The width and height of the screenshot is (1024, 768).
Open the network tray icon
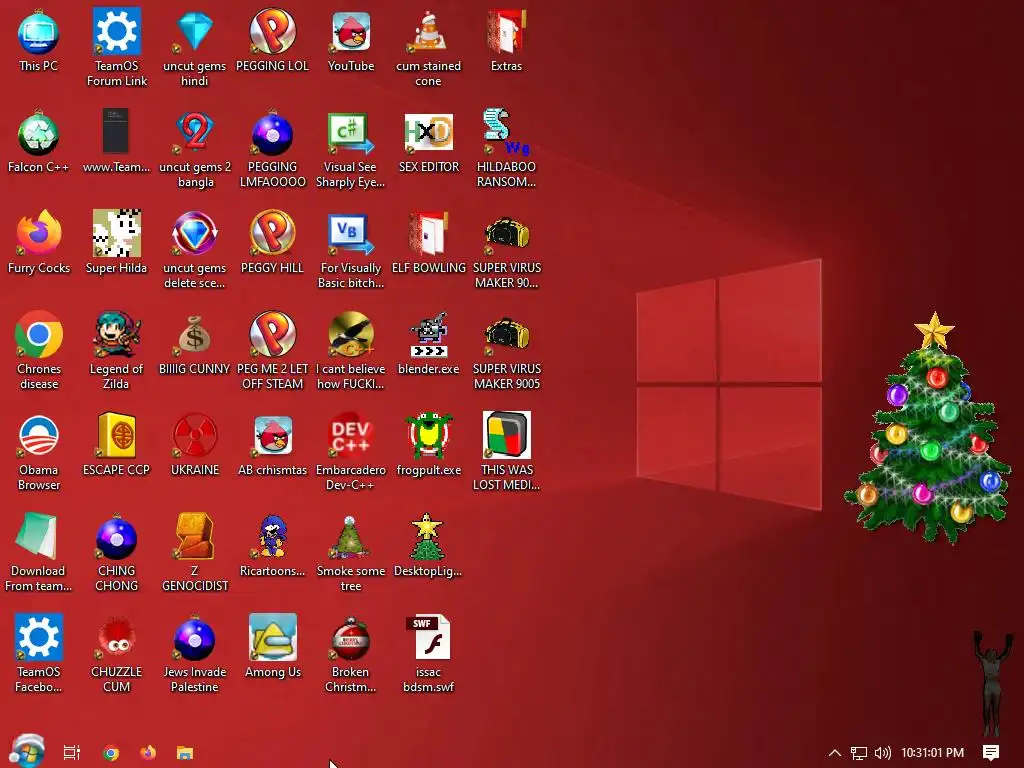pyautogui.click(x=859, y=753)
